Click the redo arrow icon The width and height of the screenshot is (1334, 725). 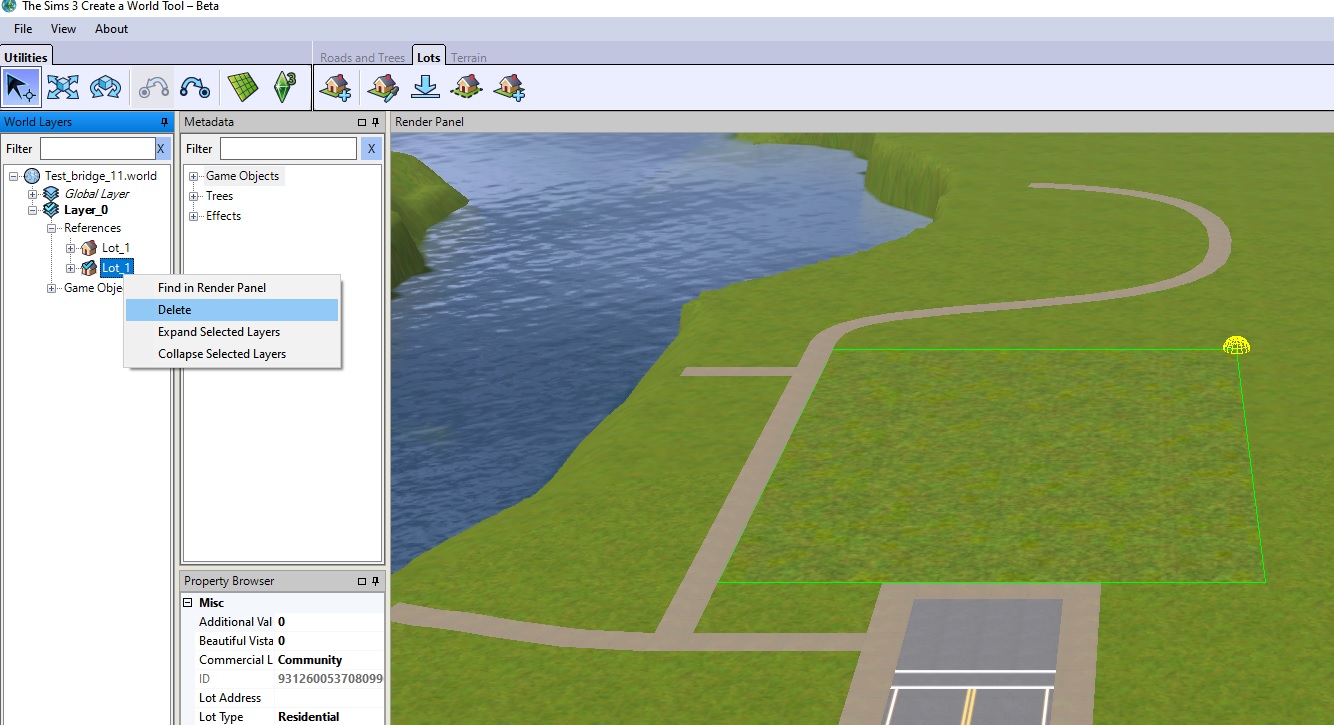pyautogui.click(x=195, y=87)
